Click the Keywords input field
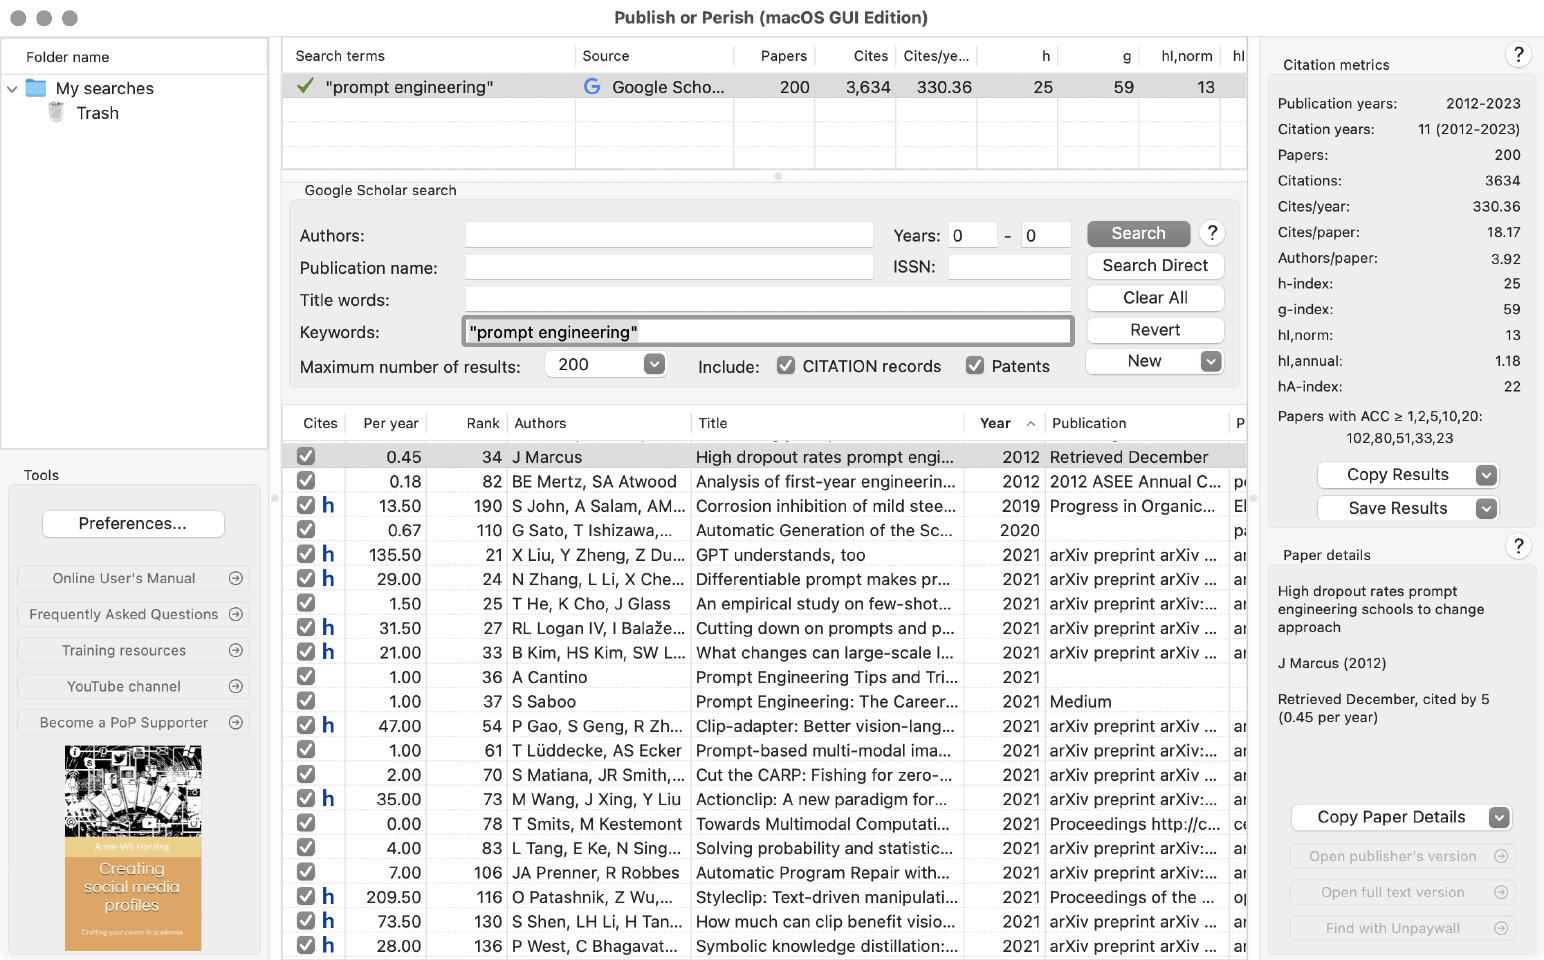1544x960 pixels. point(768,332)
